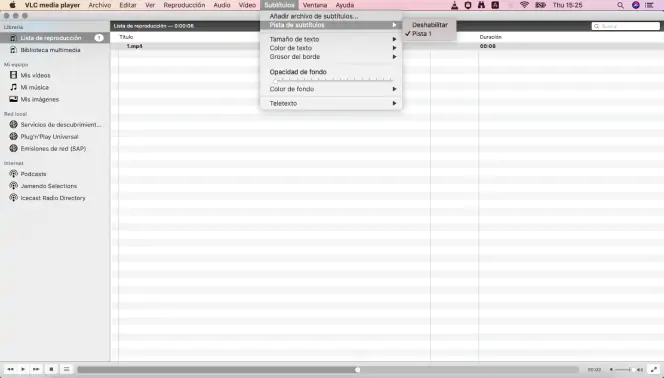Click the VLC cone menu bar icon
This screenshot has height=378, width=664.
pos(454,5)
